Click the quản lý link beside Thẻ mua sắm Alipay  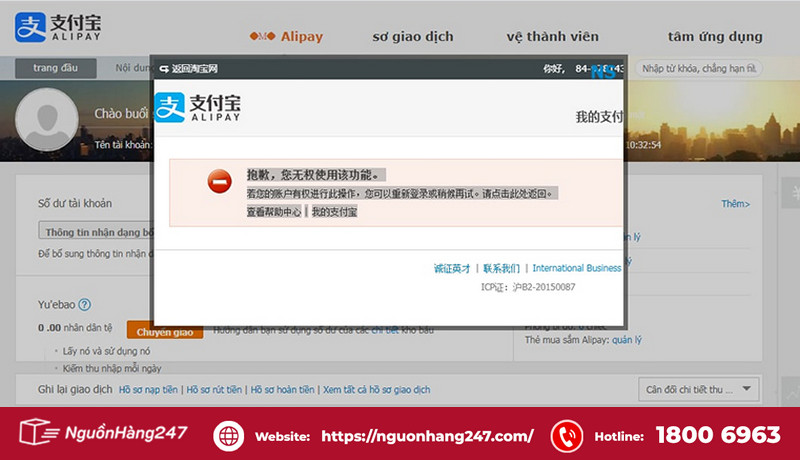(627, 340)
